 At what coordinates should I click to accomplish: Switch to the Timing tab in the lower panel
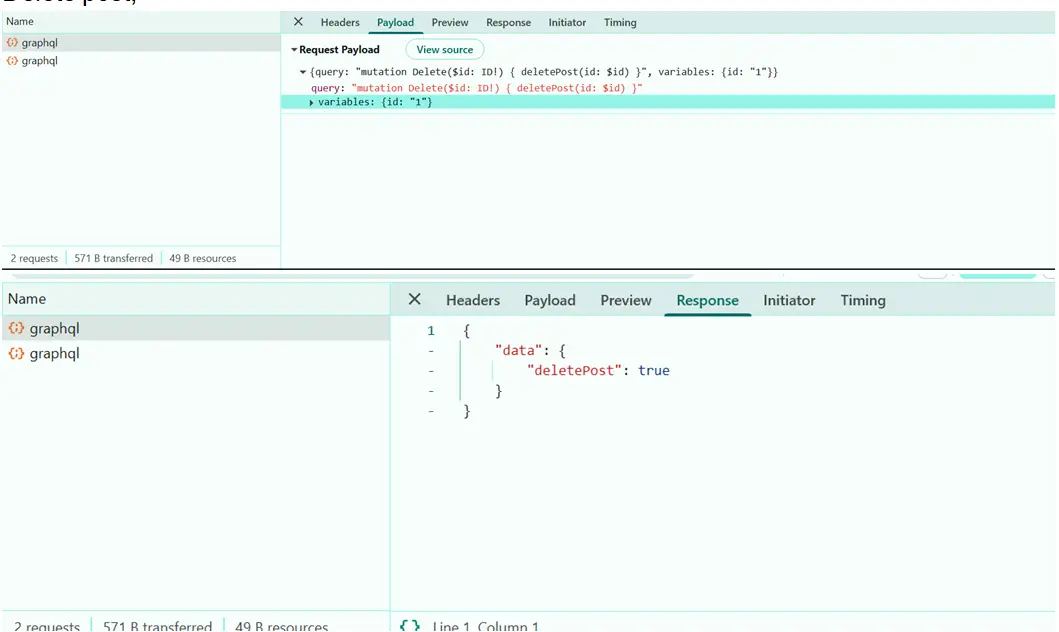click(862, 300)
